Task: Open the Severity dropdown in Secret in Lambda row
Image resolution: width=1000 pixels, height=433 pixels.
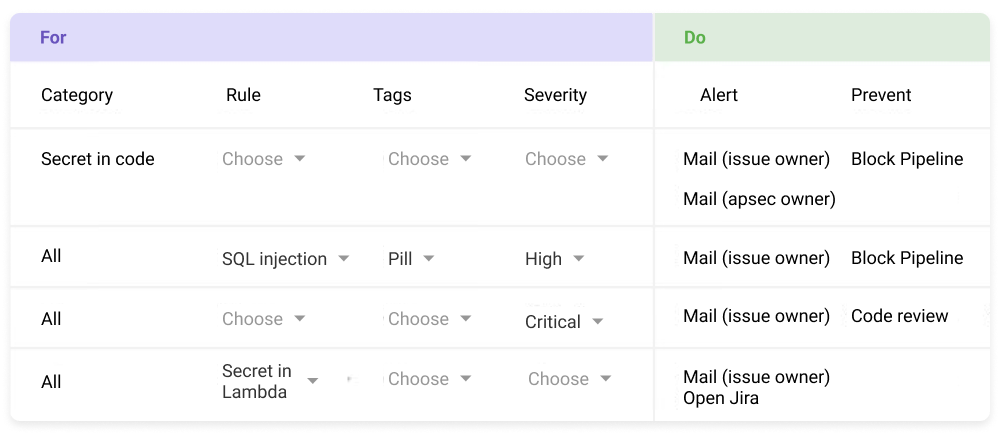Action: pyautogui.click(x=569, y=379)
